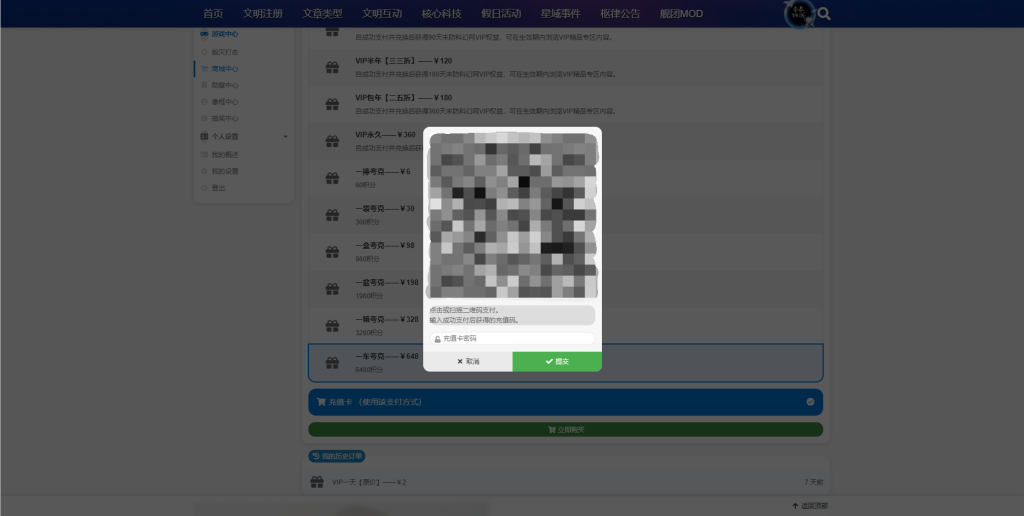Click the power icon next to 登出

click(204, 188)
